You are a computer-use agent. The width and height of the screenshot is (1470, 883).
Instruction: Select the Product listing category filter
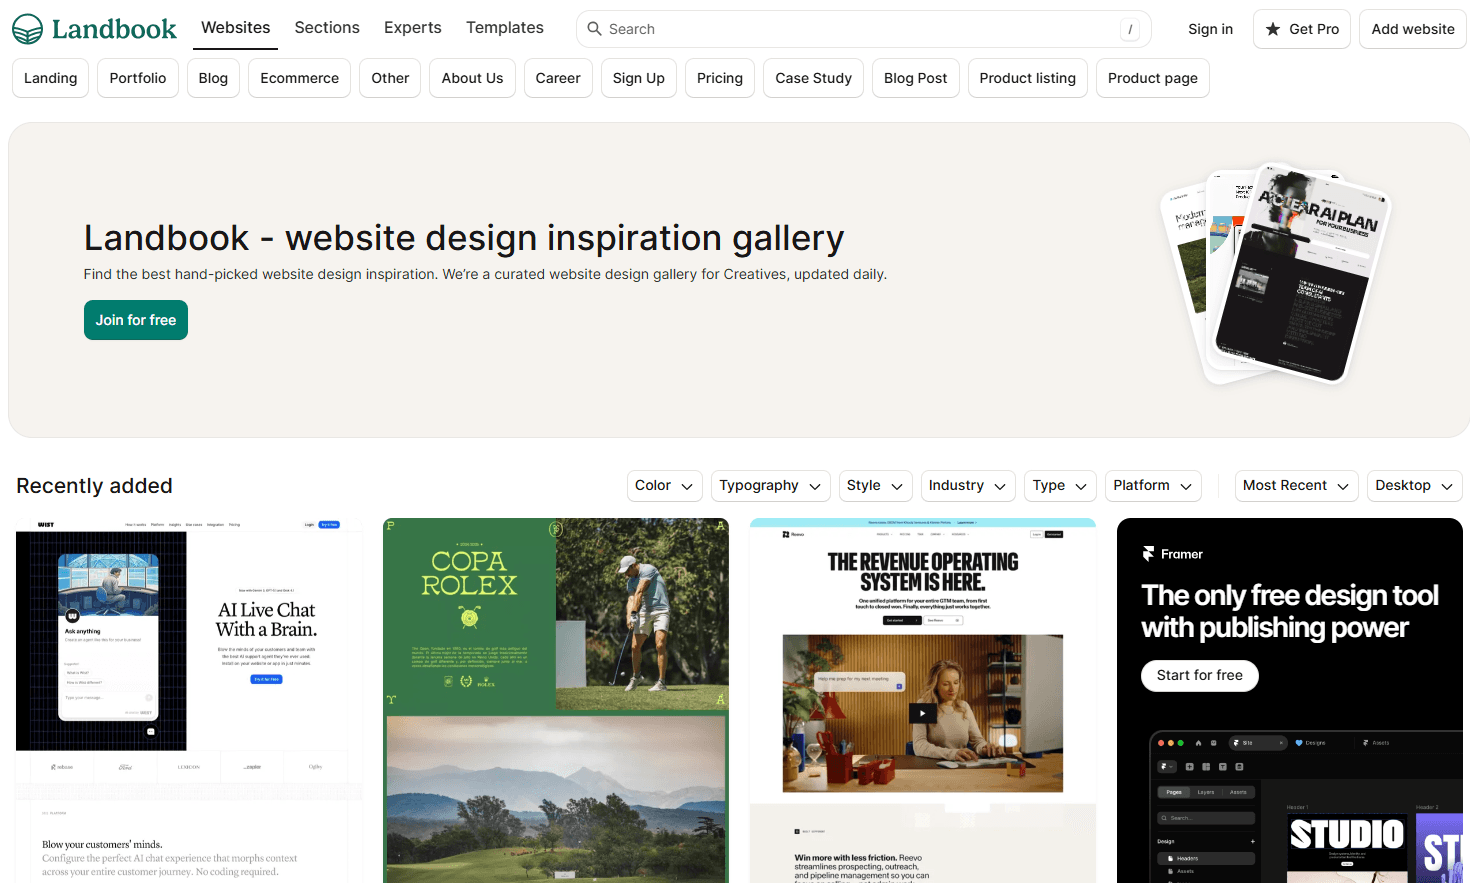point(1028,78)
